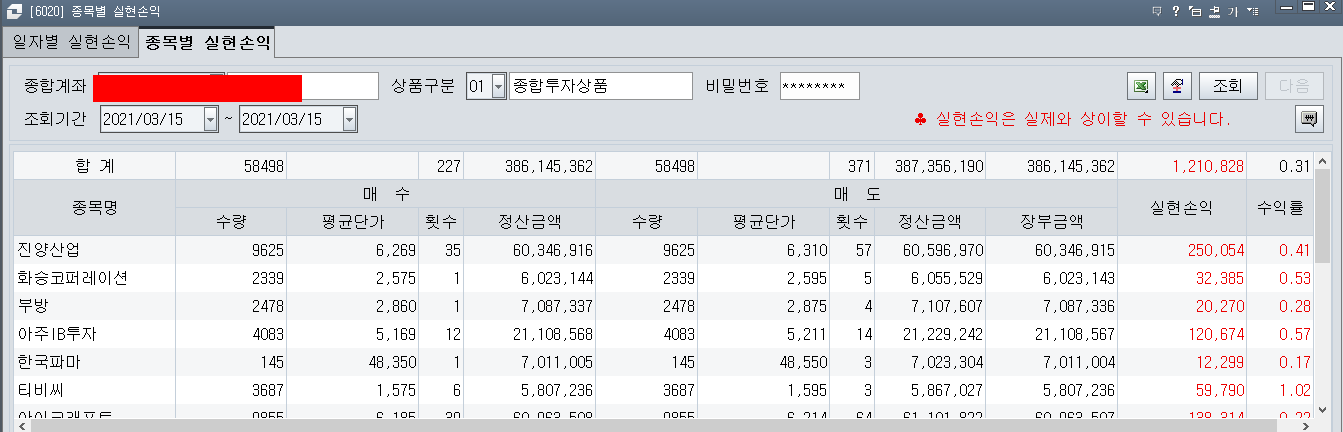Export the table to Excel

(x=1140, y=86)
